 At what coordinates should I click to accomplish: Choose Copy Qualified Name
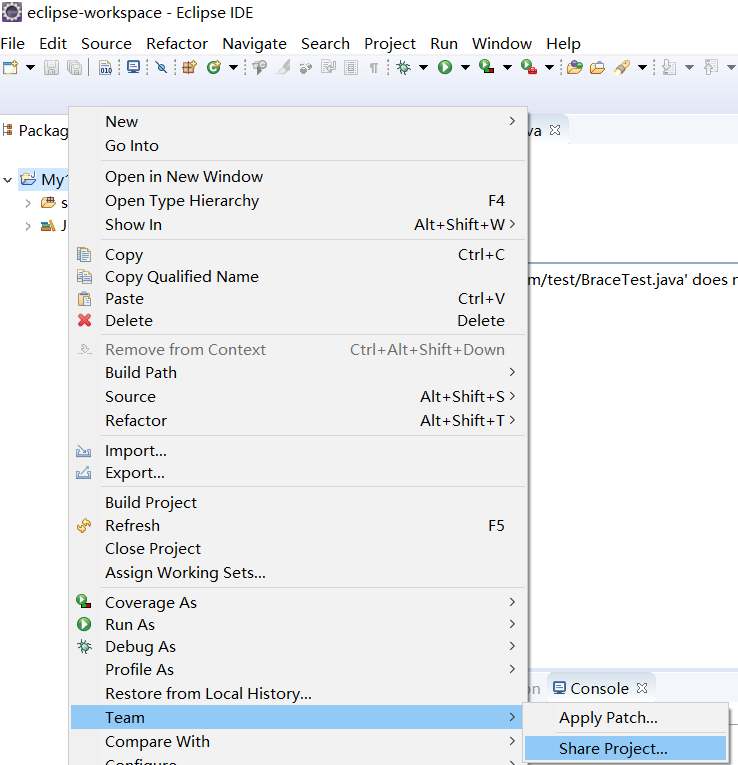pos(299,277)
